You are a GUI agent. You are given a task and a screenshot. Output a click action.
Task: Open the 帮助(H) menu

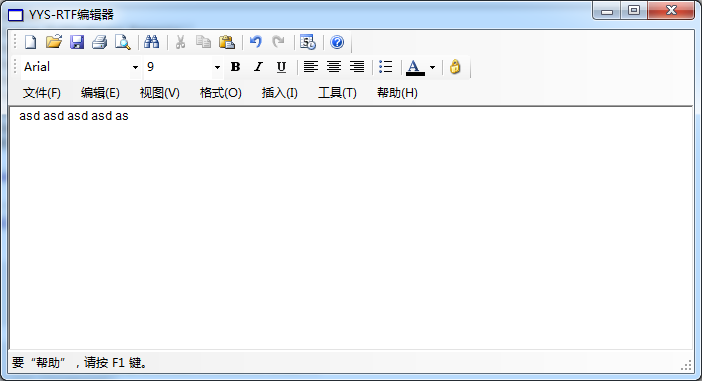point(397,93)
